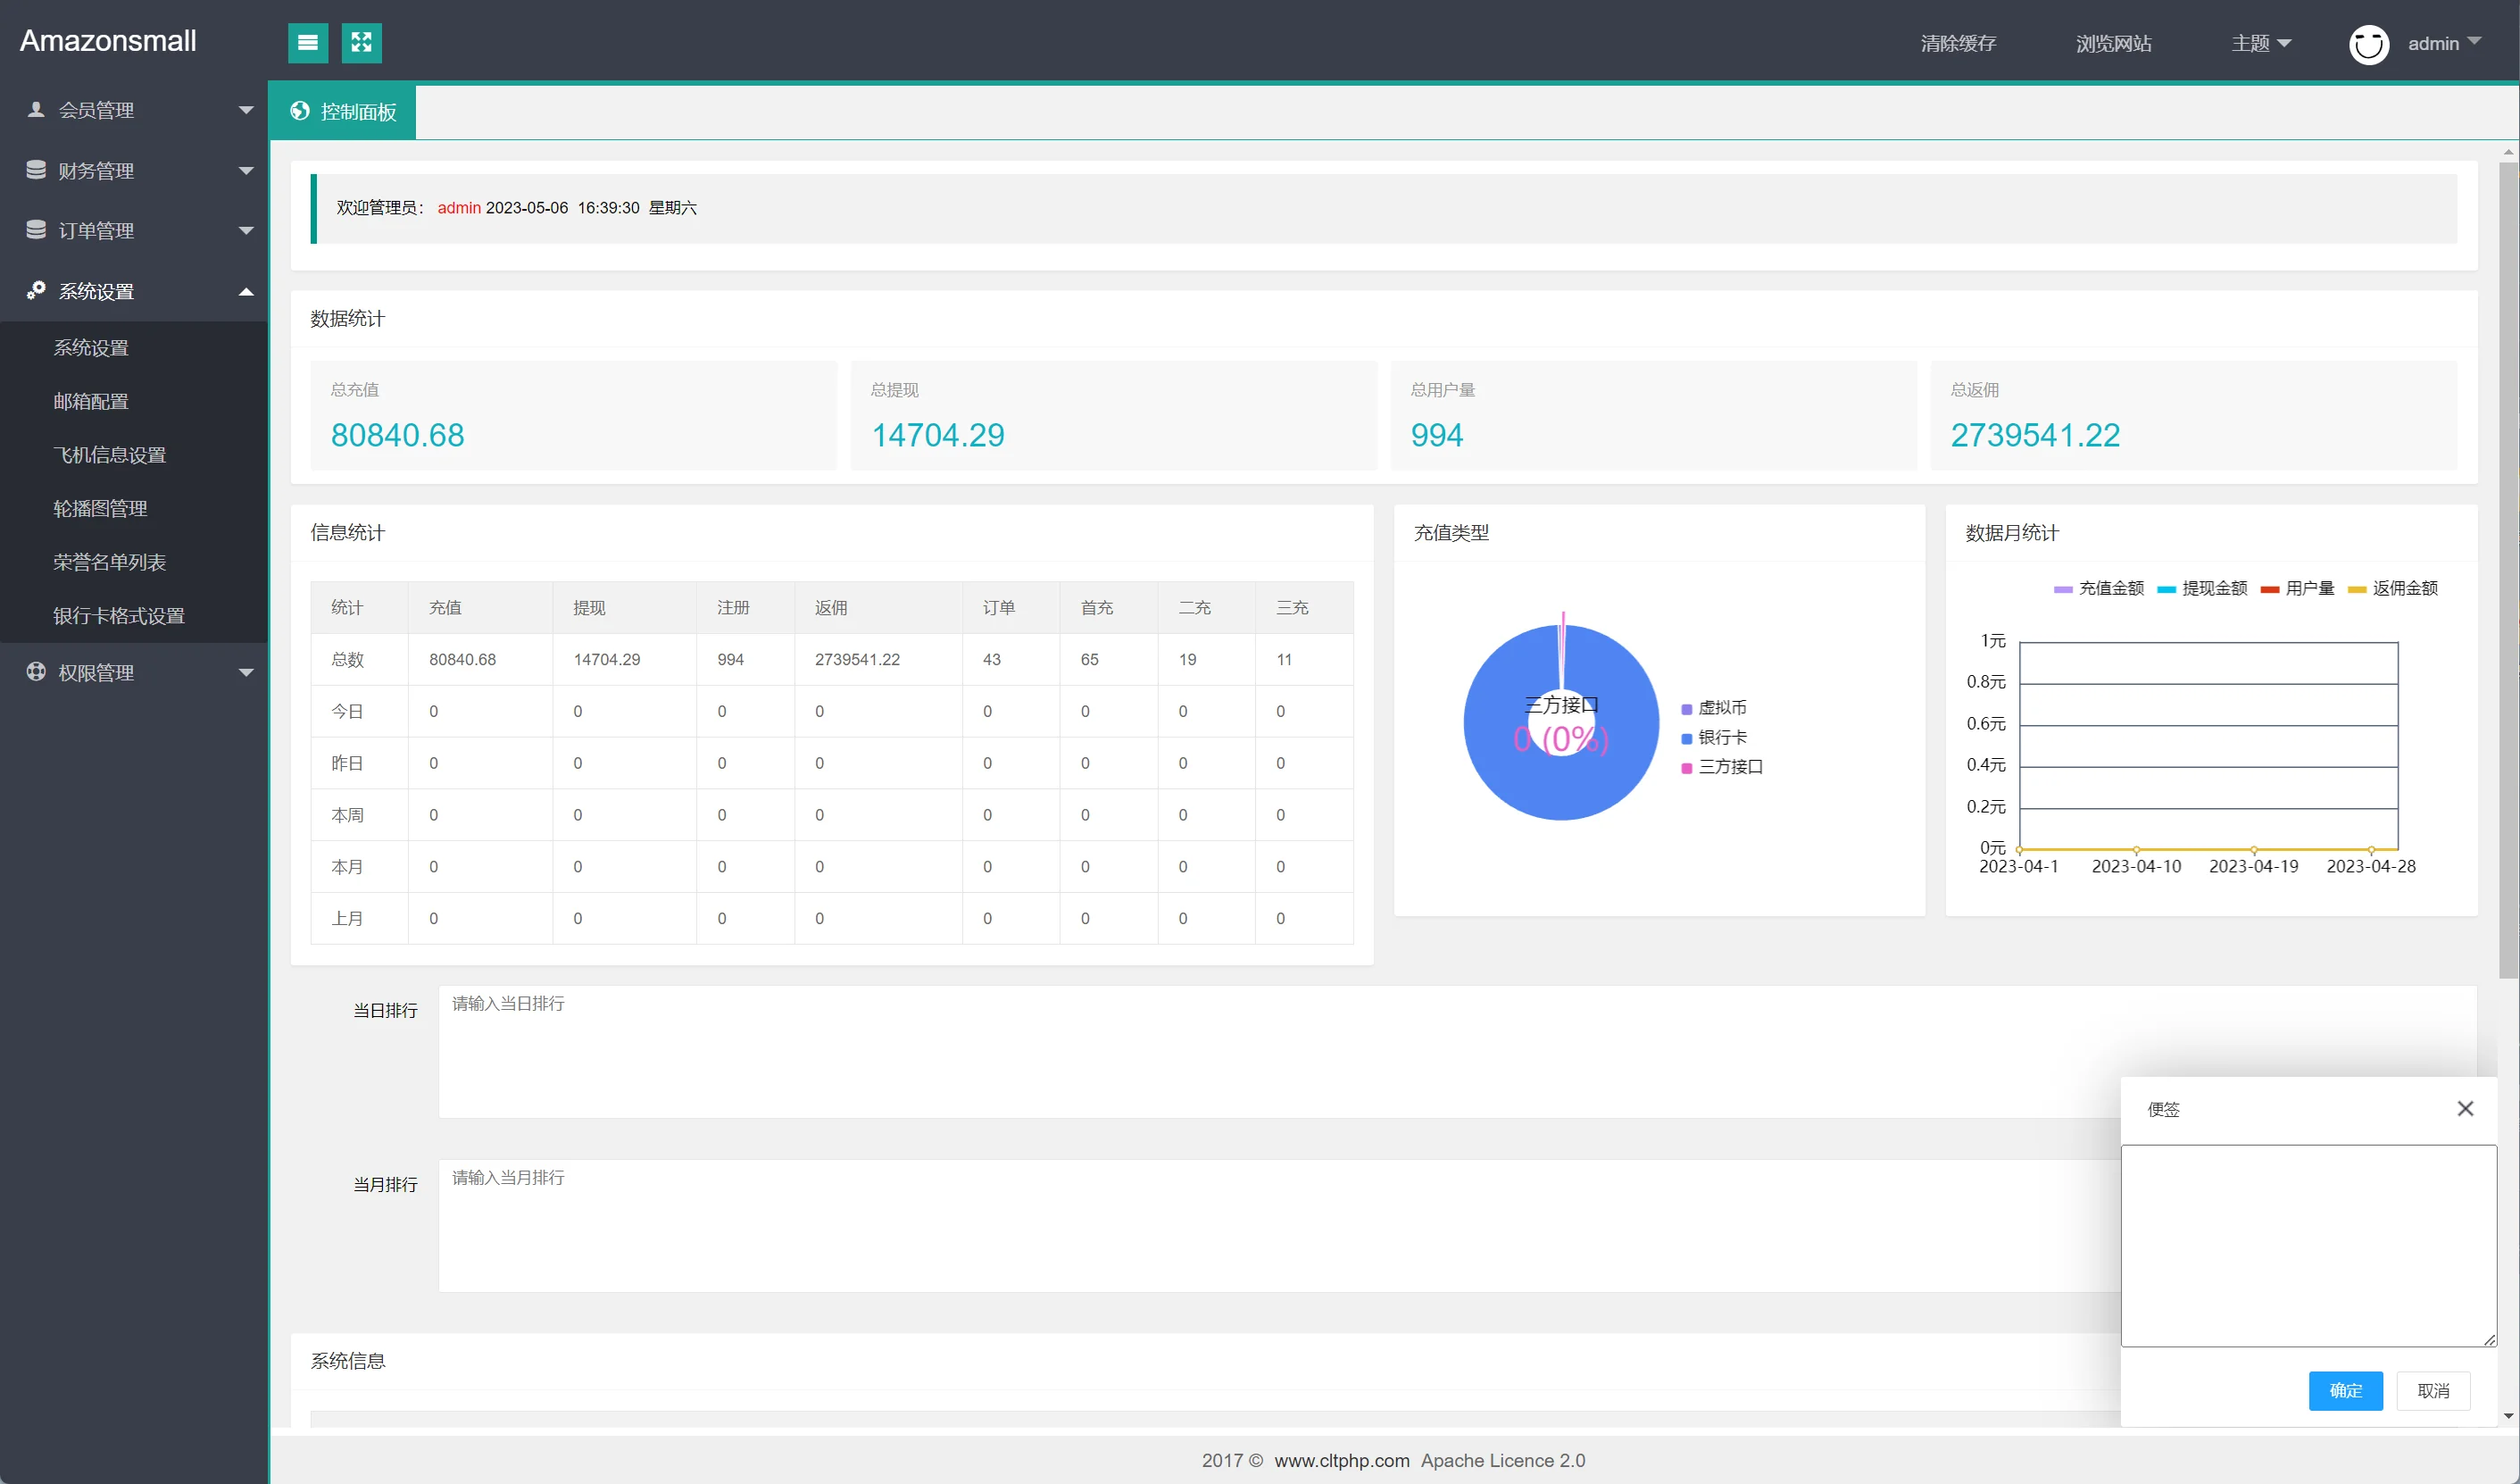
Task: Click the sidebar collapse hamburger icon
Action: (308, 43)
